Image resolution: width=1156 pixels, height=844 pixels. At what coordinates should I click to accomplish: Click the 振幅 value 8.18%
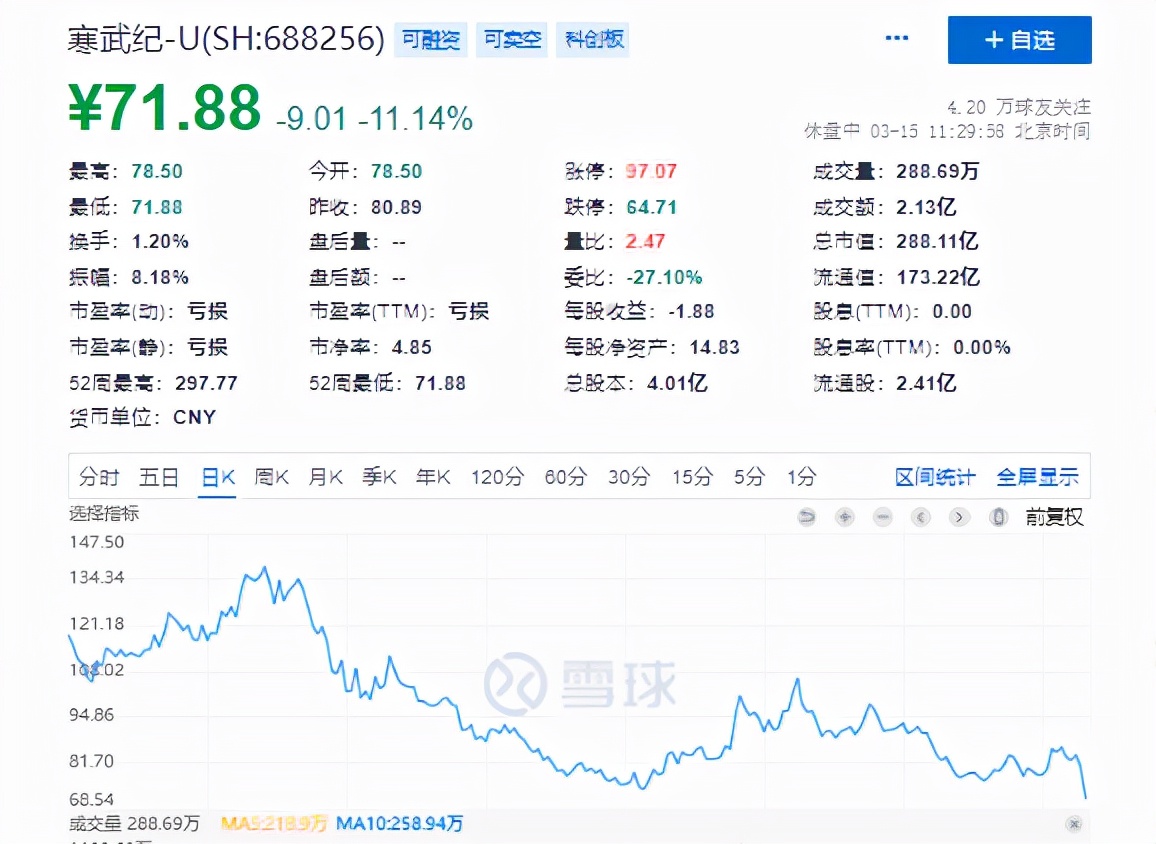pyautogui.click(x=160, y=277)
